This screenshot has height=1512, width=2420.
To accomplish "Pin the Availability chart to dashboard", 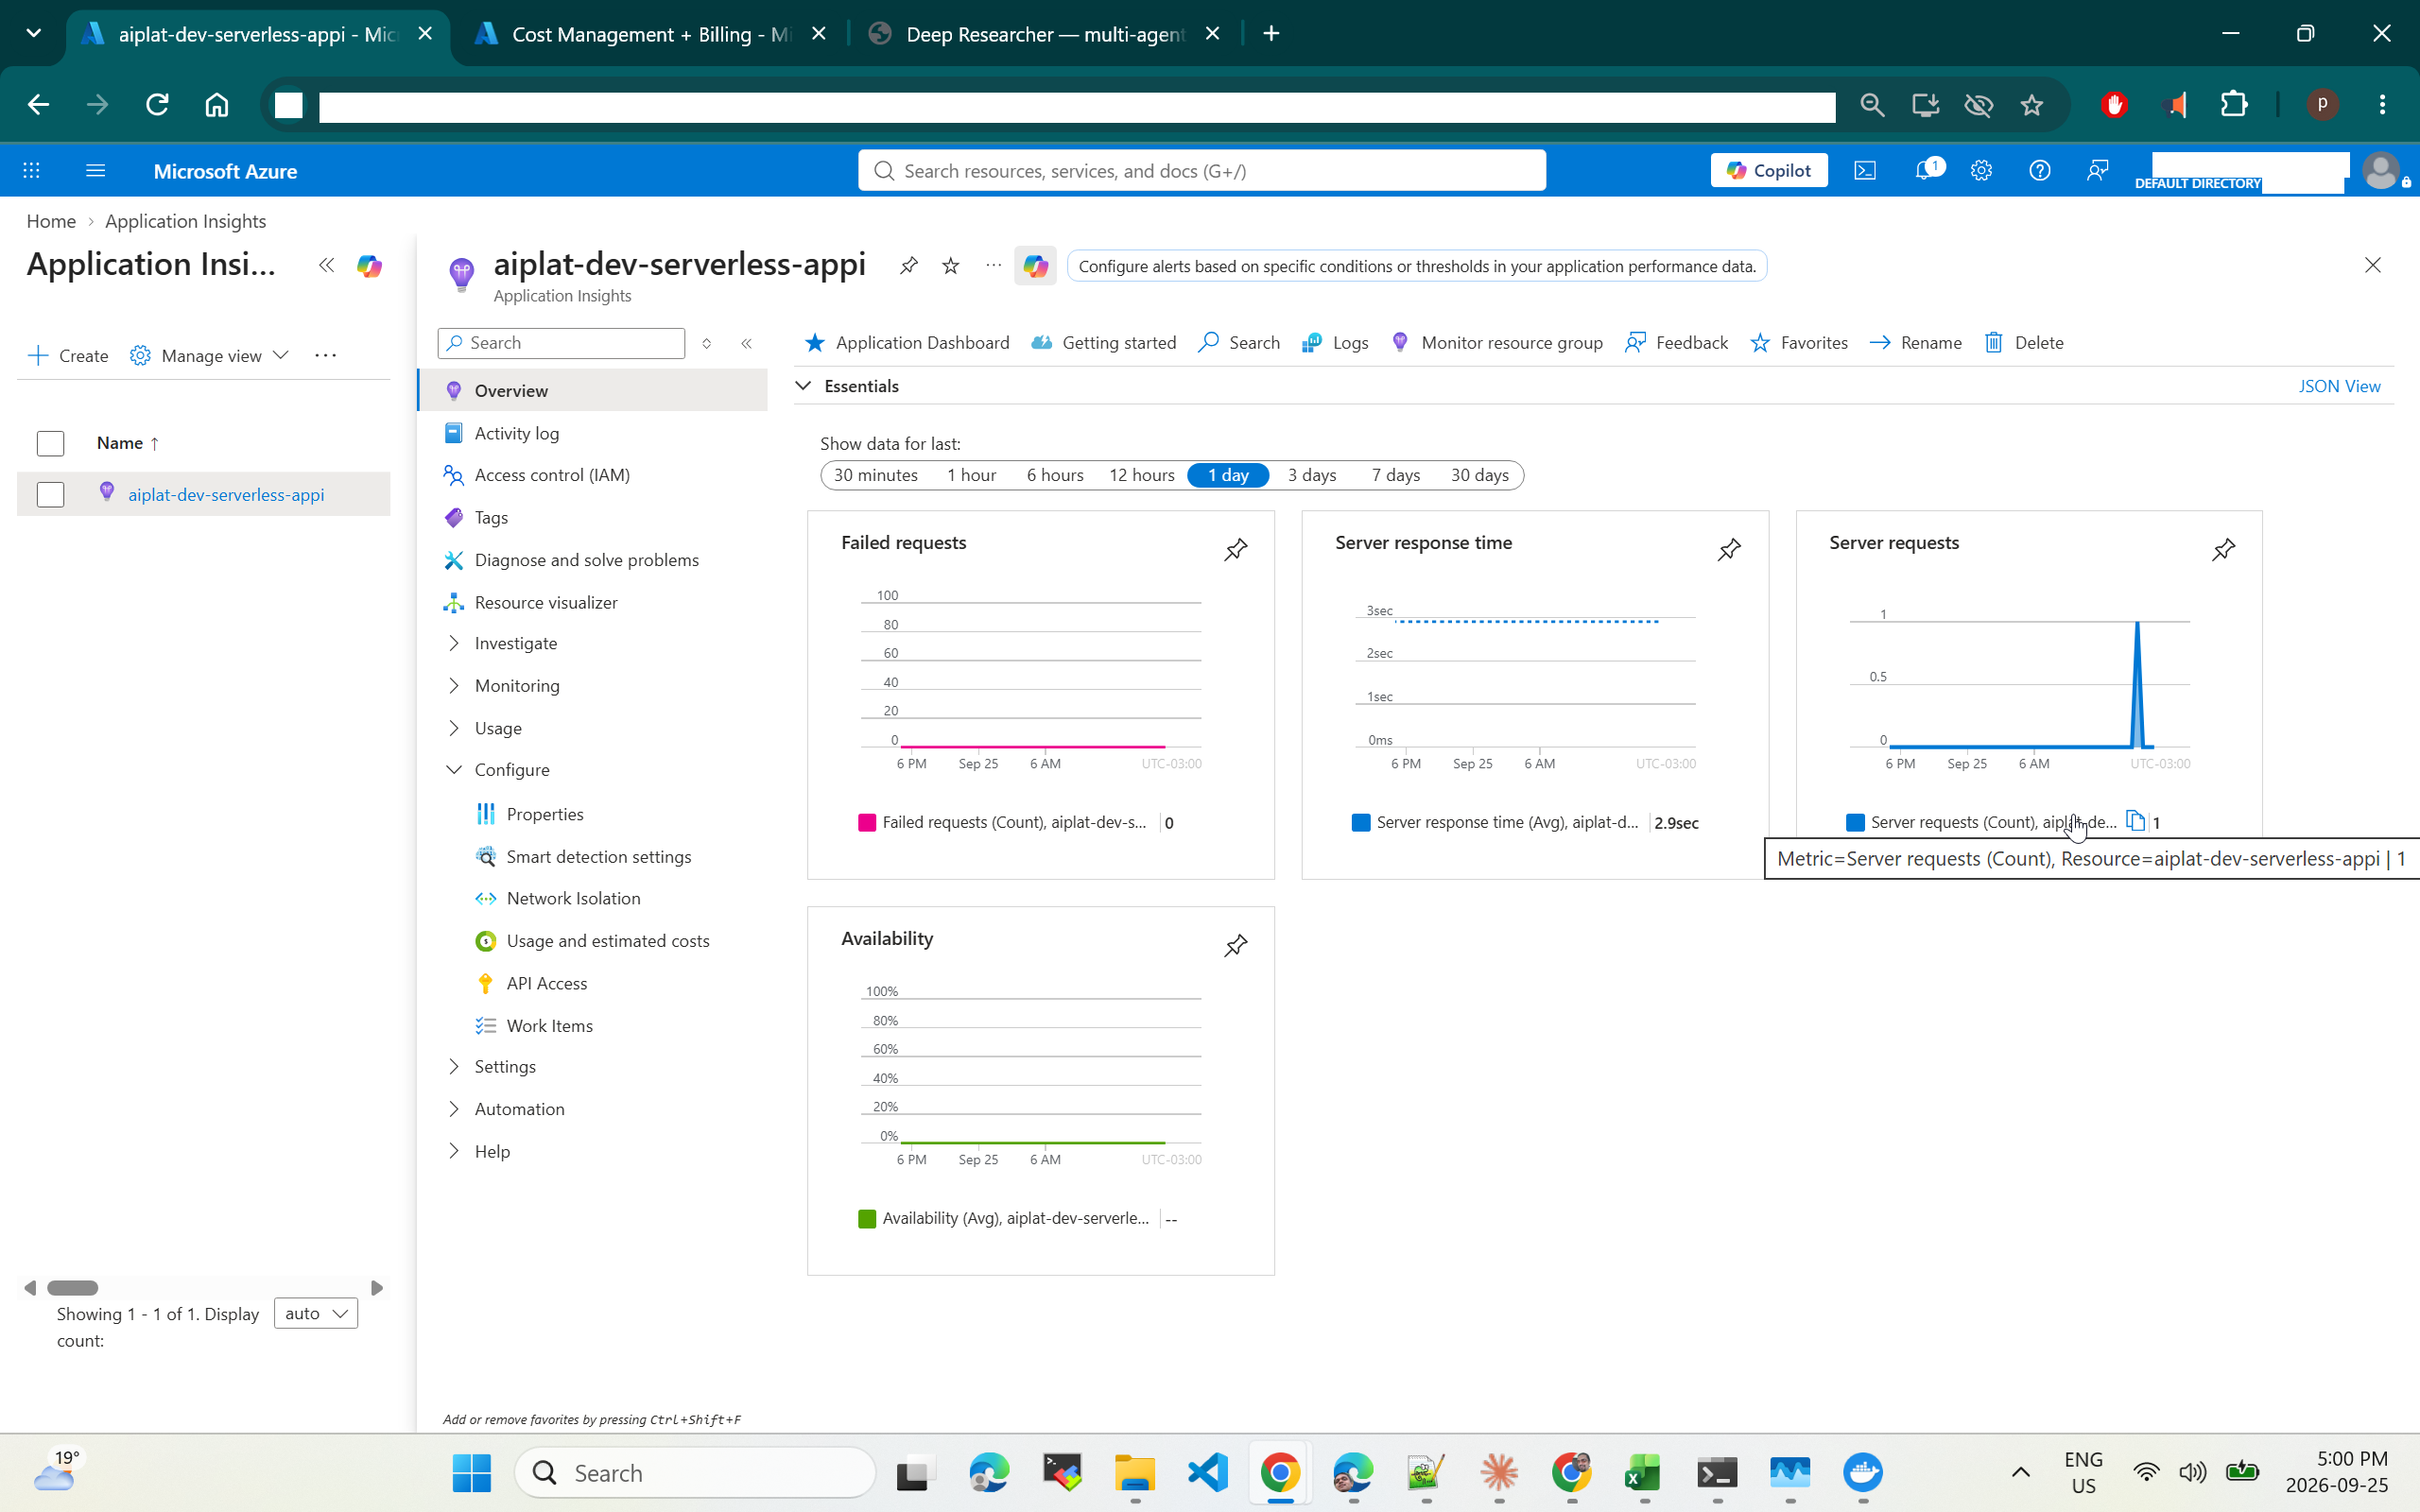I will [x=1235, y=945].
